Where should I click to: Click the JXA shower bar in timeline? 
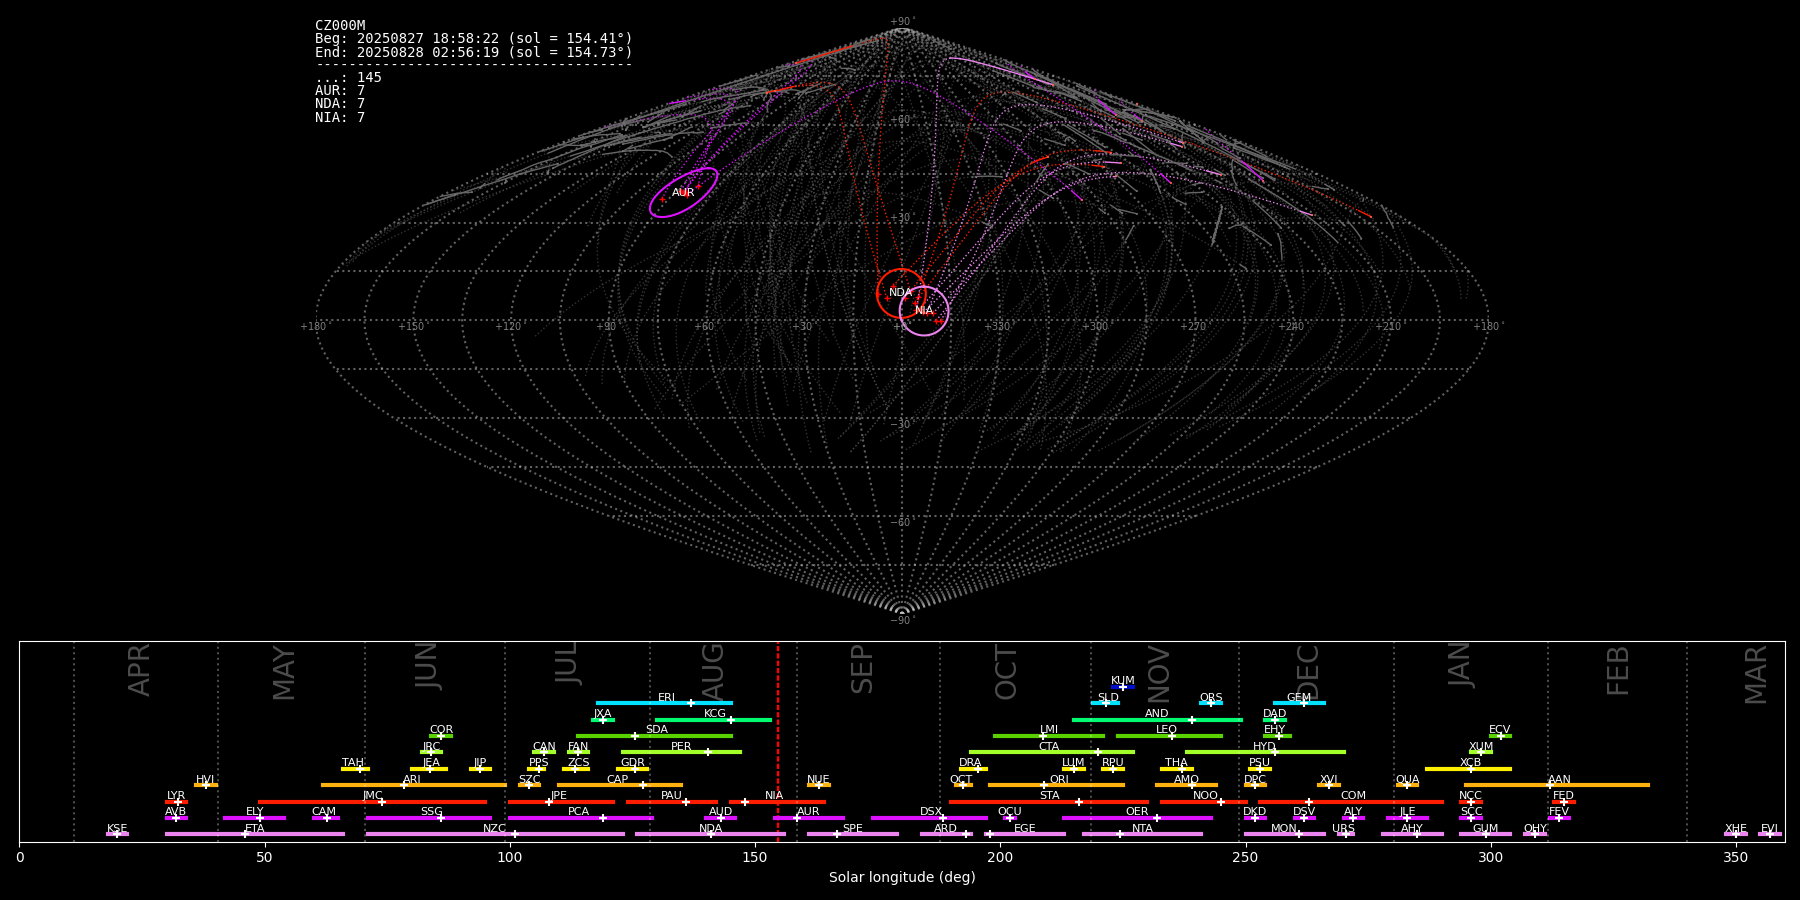[x=603, y=720]
